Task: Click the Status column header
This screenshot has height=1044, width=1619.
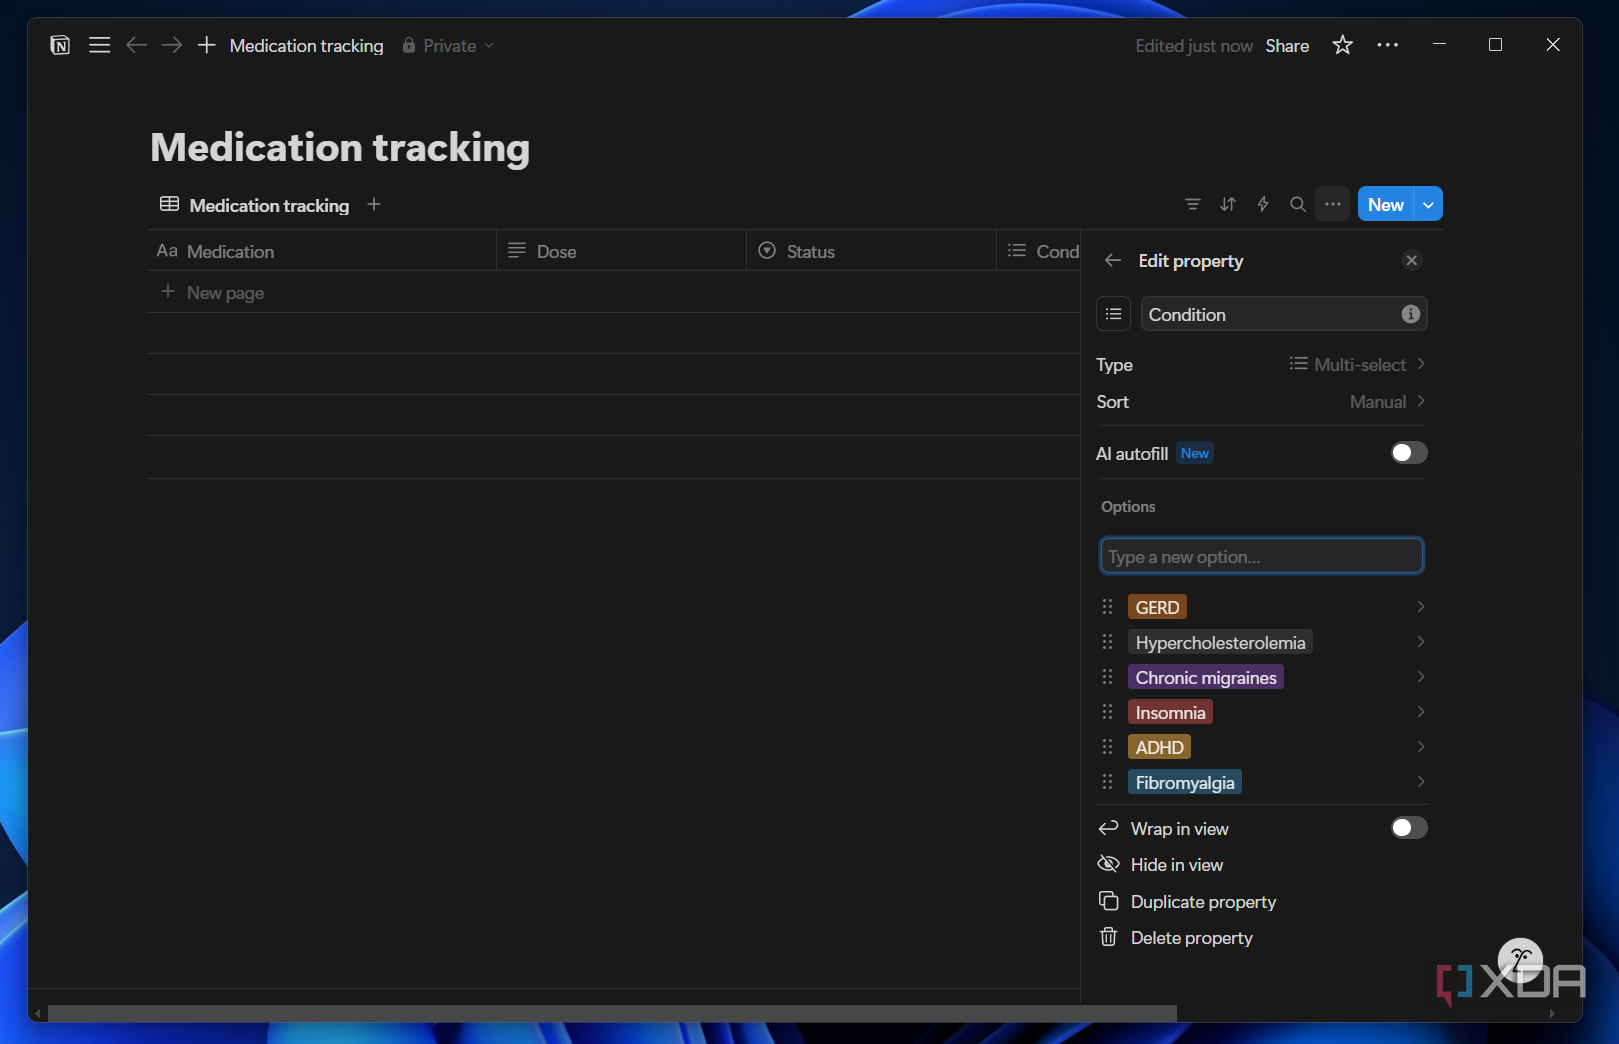Action: pyautogui.click(x=871, y=251)
